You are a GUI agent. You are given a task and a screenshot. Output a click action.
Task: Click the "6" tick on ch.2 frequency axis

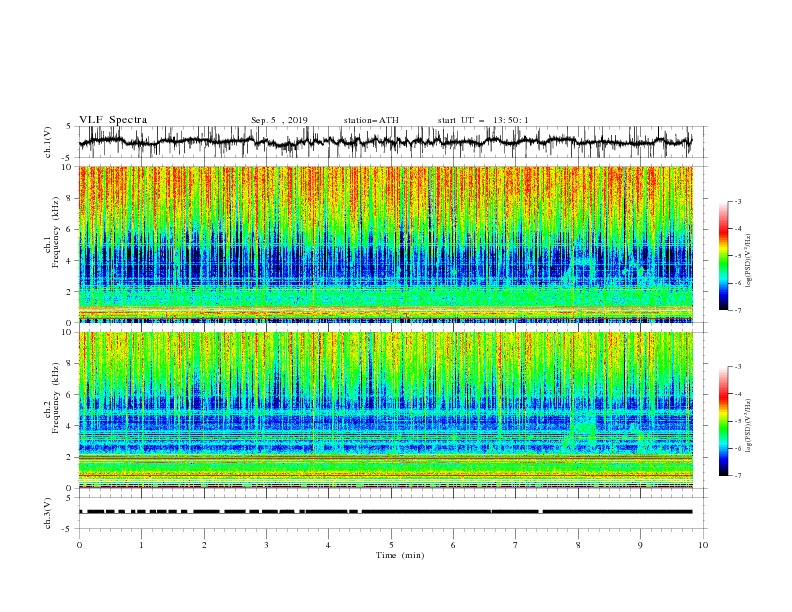tap(71, 395)
